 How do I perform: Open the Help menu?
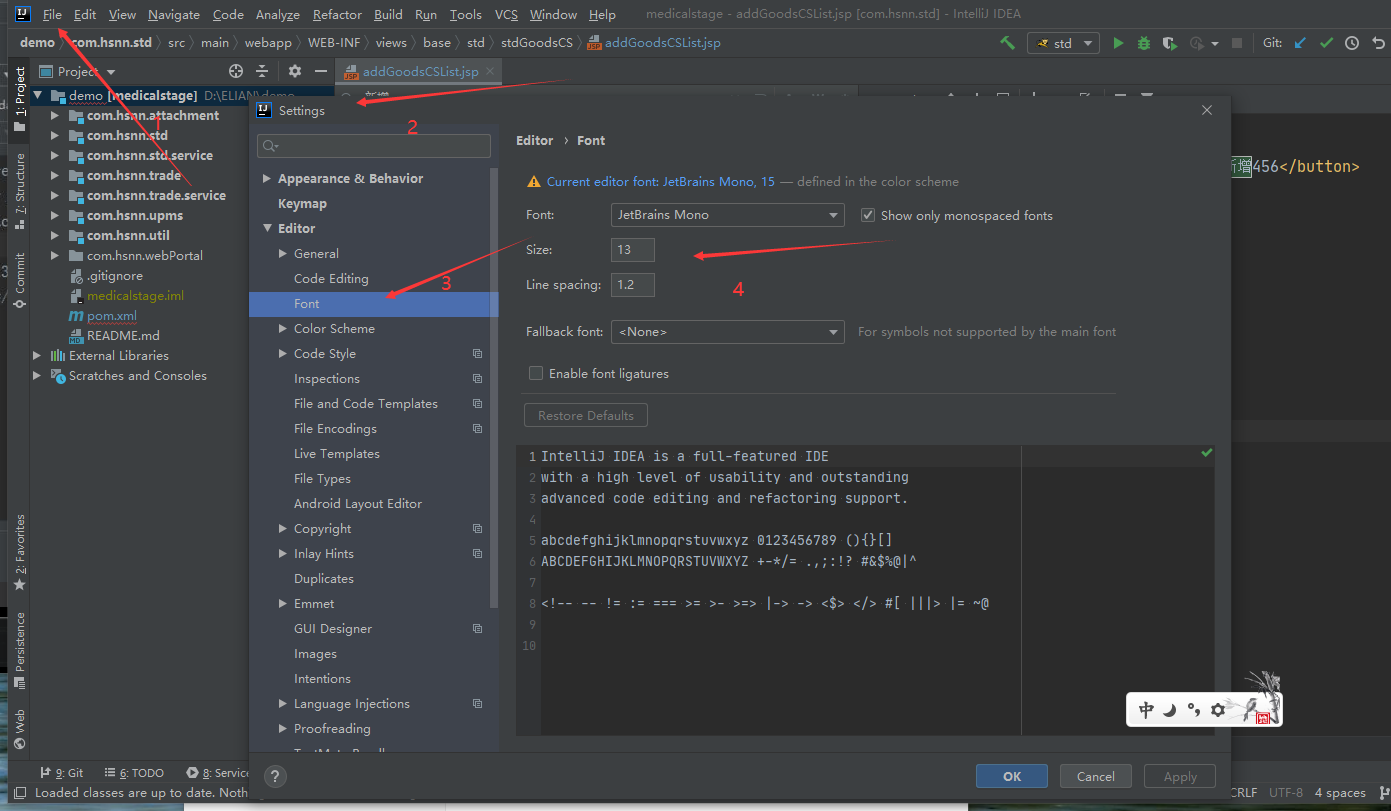[602, 14]
